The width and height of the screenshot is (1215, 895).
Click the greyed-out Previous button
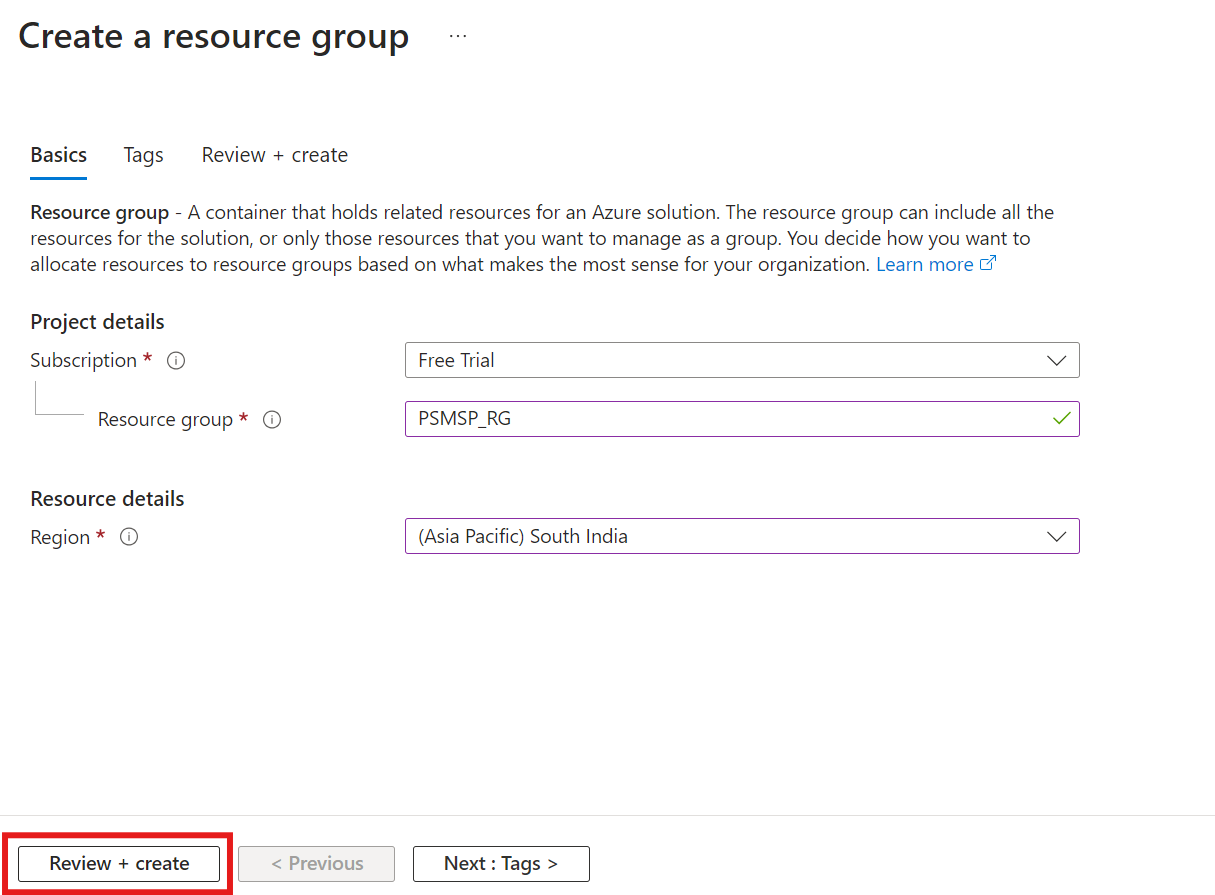(x=317, y=864)
